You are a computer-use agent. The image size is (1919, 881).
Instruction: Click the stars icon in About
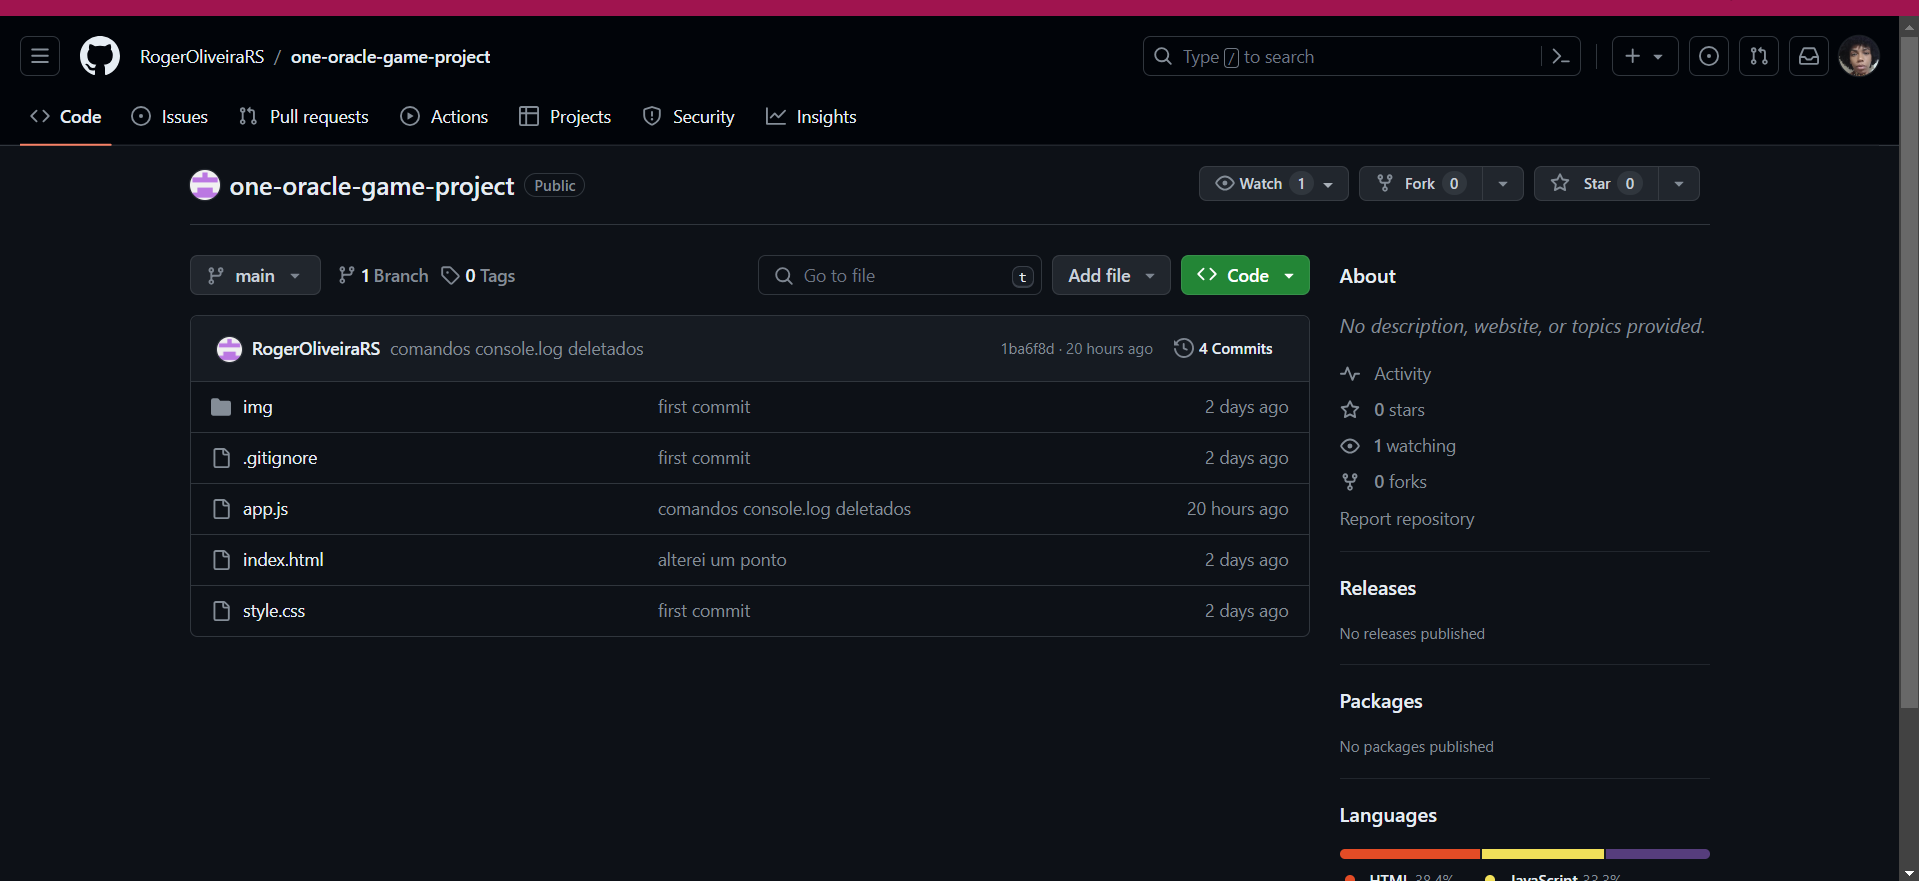[1350, 410]
